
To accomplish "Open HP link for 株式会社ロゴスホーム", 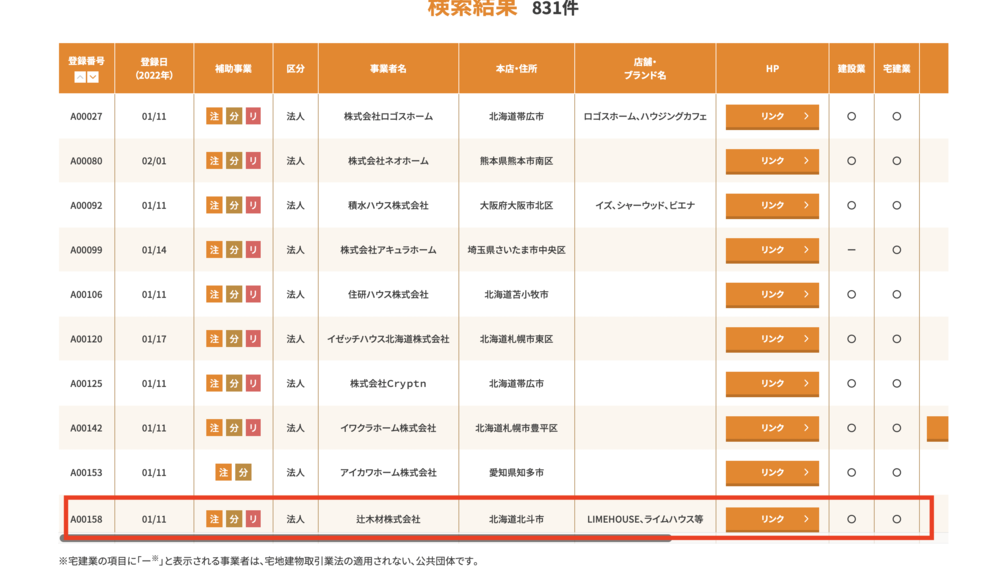I will 772,117.
